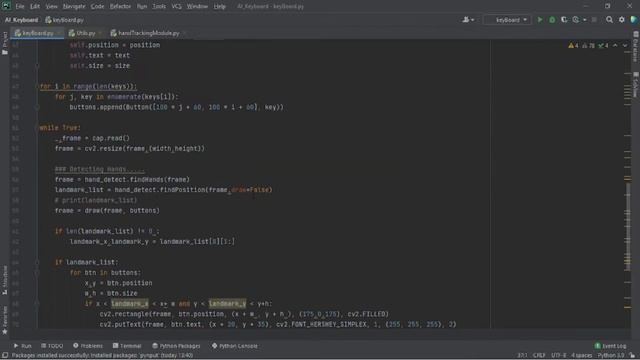Click the lock read-only icon in status bar
The image size is (640, 360).
(x=632, y=356)
